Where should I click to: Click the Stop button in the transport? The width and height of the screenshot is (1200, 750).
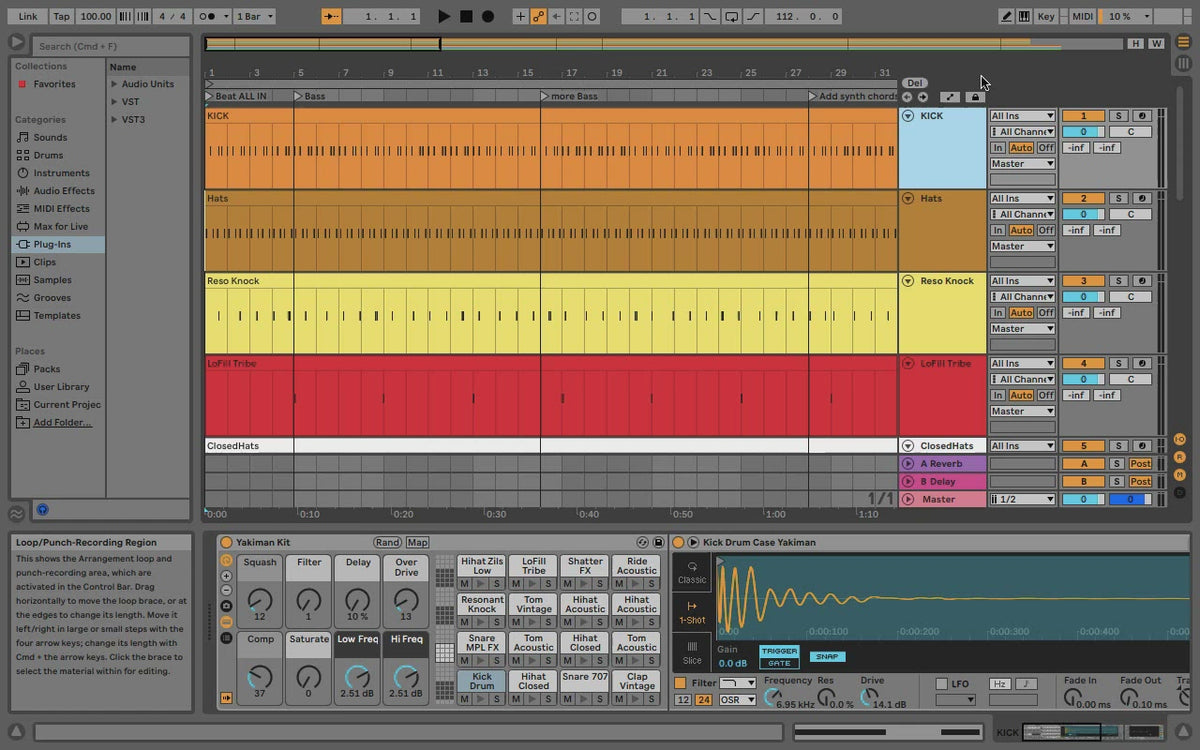[468, 16]
